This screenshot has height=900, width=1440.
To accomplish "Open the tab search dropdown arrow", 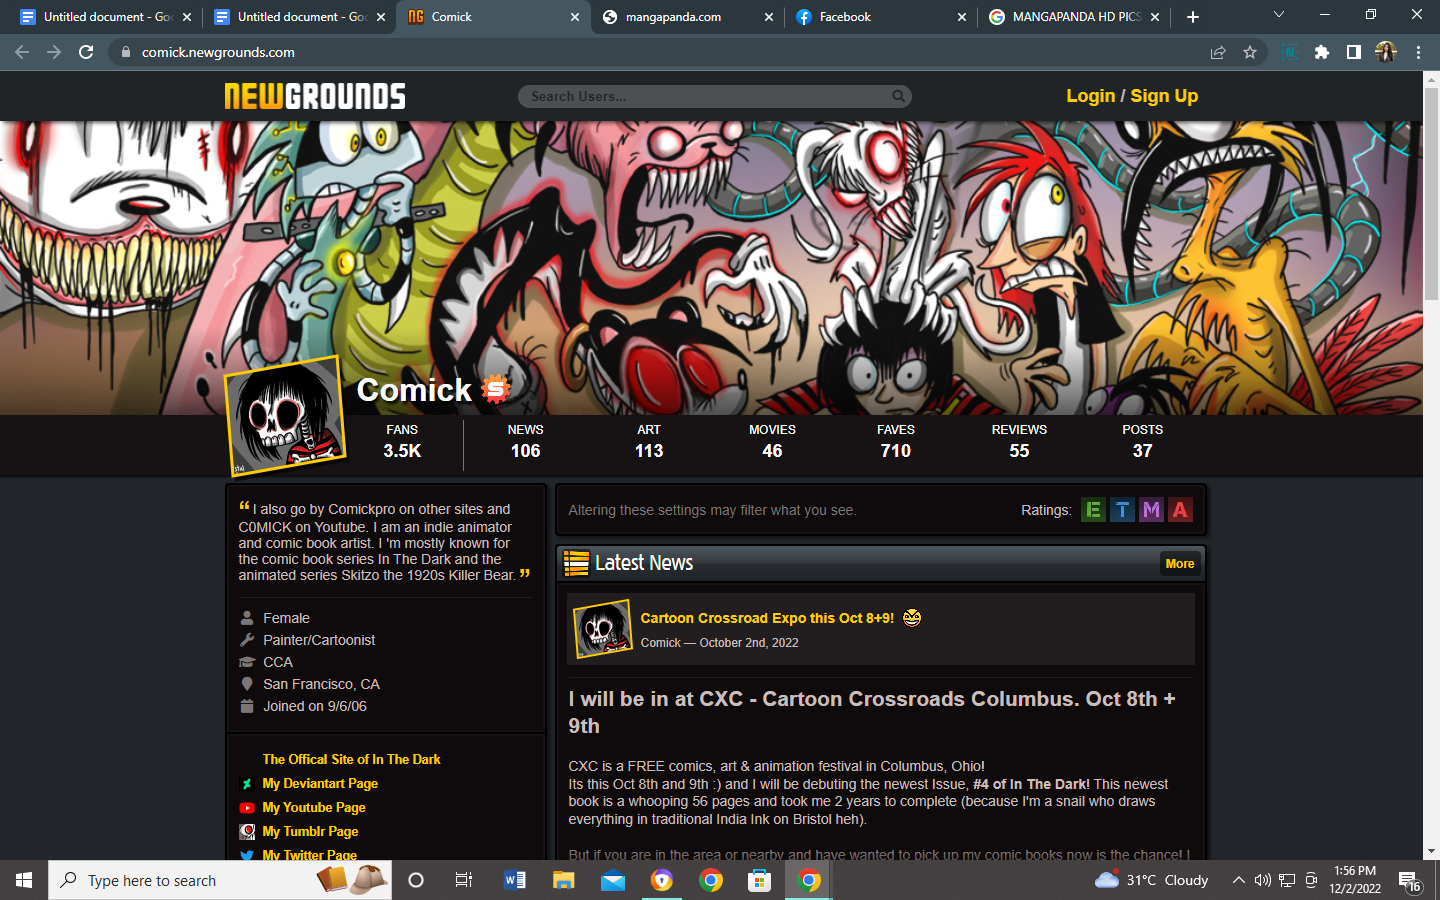I will 1278,15.
